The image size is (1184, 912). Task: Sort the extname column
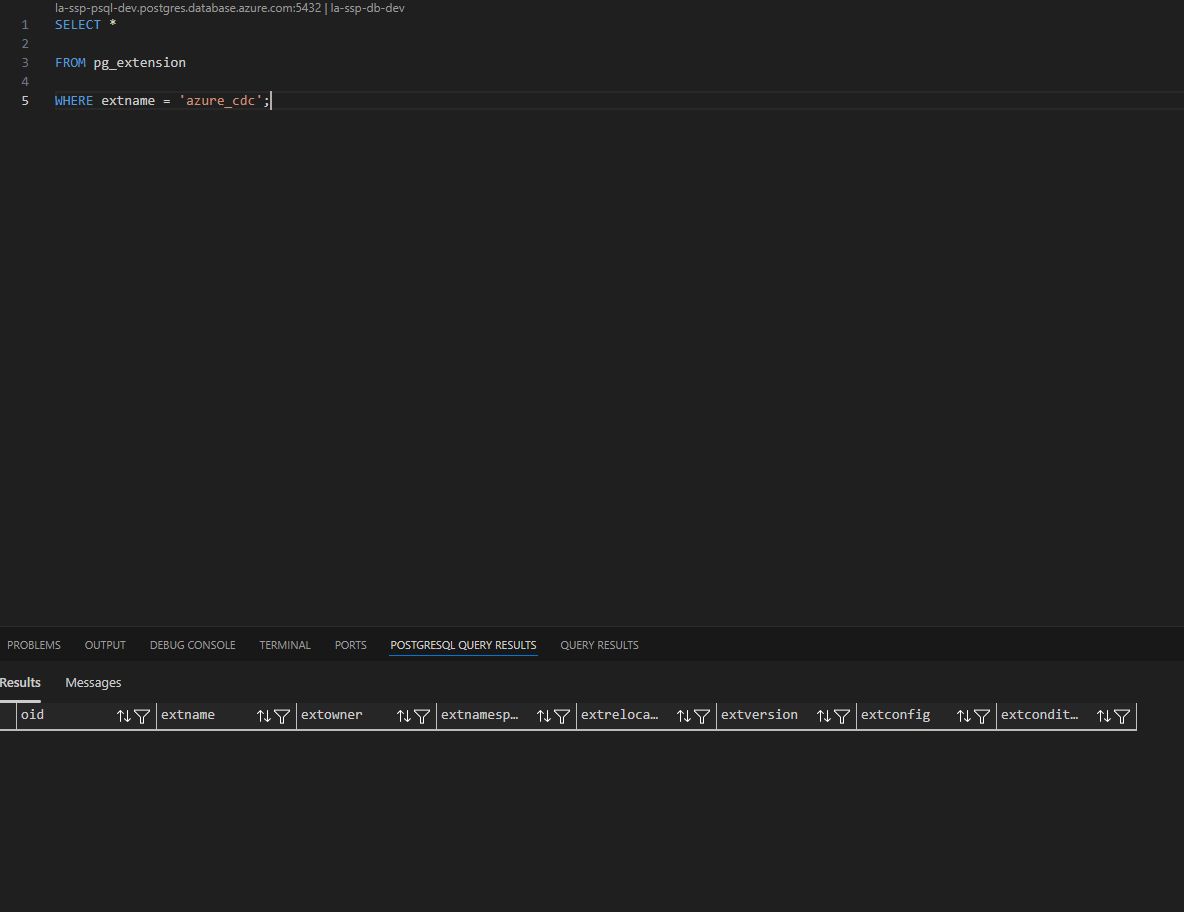click(x=264, y=716)
